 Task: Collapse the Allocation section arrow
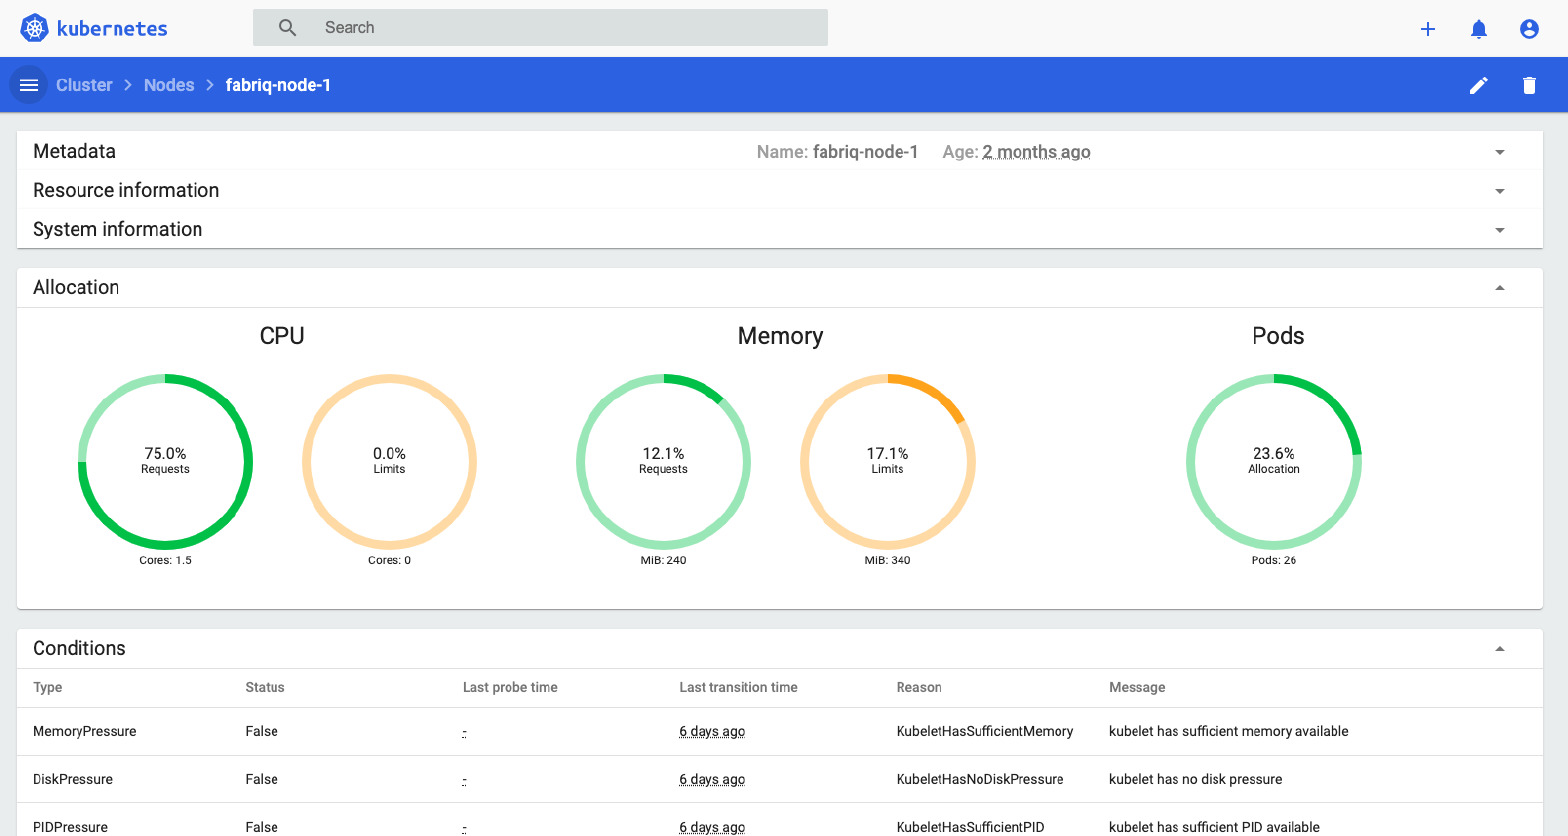click(x=1500, y=288)
